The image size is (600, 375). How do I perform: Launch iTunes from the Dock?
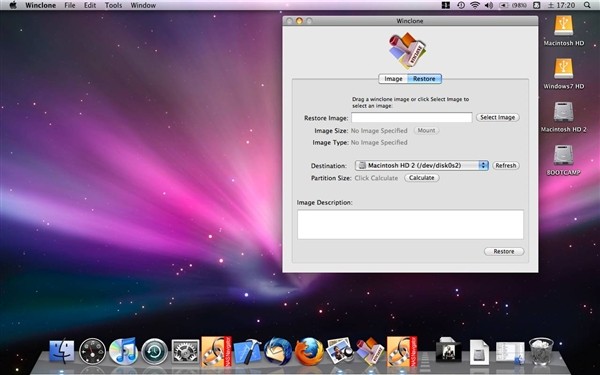[124, 351]
